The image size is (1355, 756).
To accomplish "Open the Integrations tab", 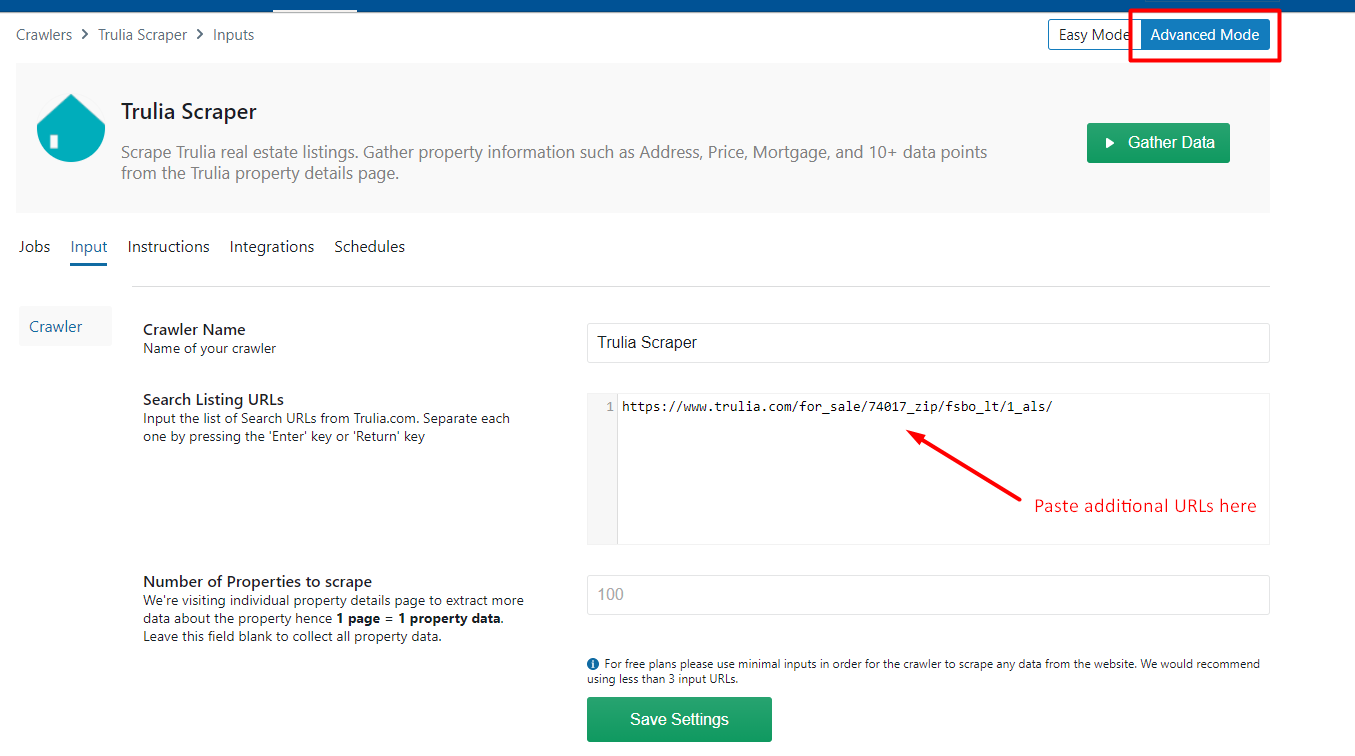I will click(x=272, y=247).
